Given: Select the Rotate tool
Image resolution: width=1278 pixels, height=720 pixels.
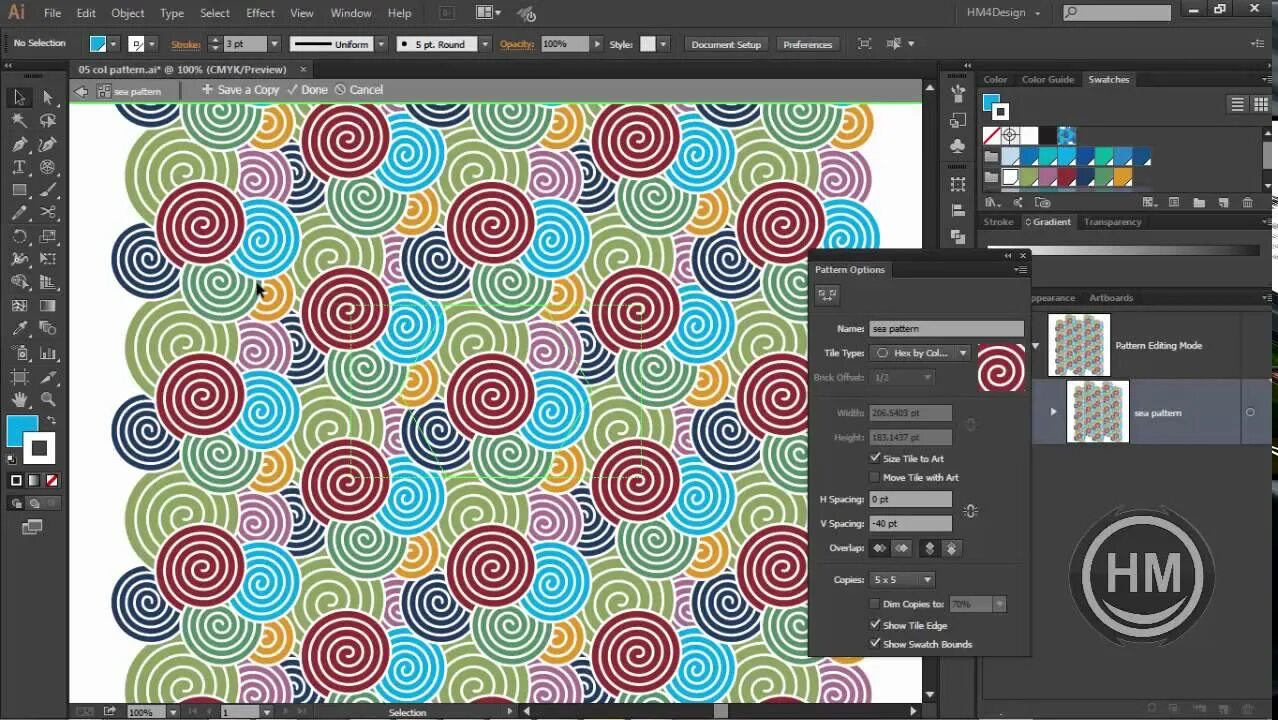Looking at the screenshot, I should click(x=19, y=237).
